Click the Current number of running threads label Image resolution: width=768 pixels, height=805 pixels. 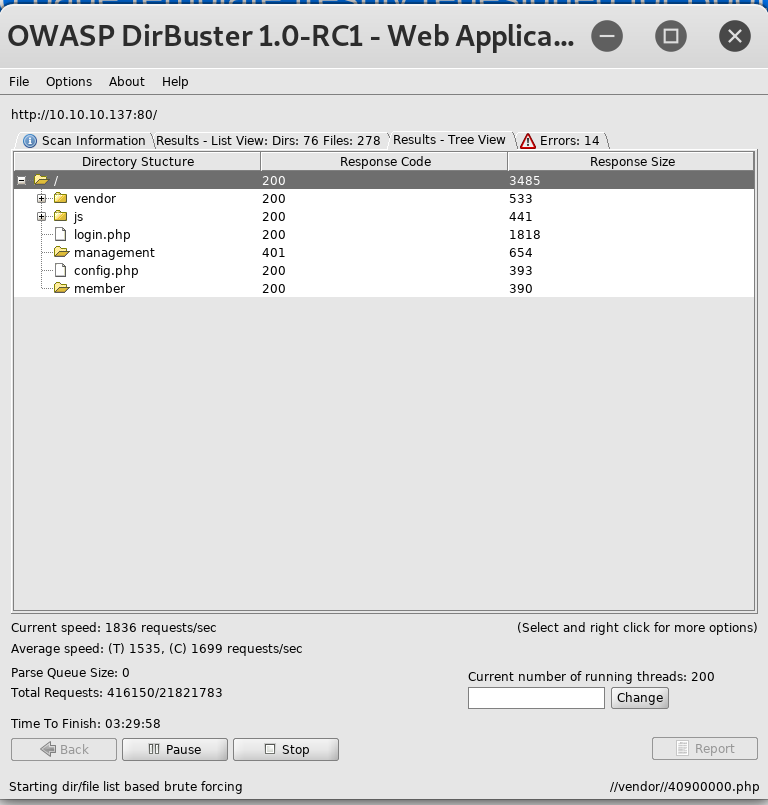[x=591, y=677]
